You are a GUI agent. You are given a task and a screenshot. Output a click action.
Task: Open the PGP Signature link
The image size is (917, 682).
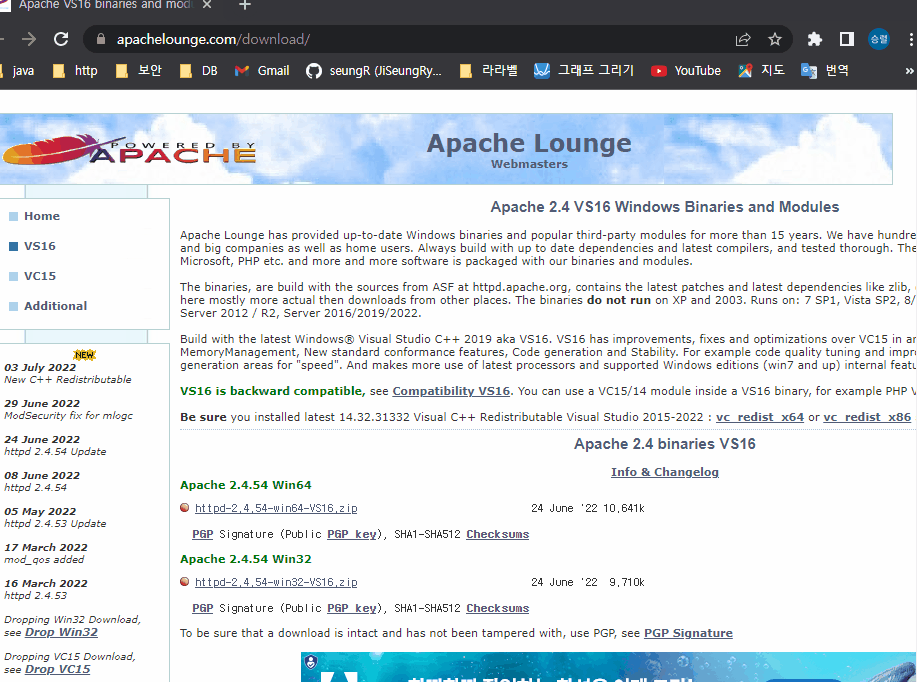tap(688, 633)
